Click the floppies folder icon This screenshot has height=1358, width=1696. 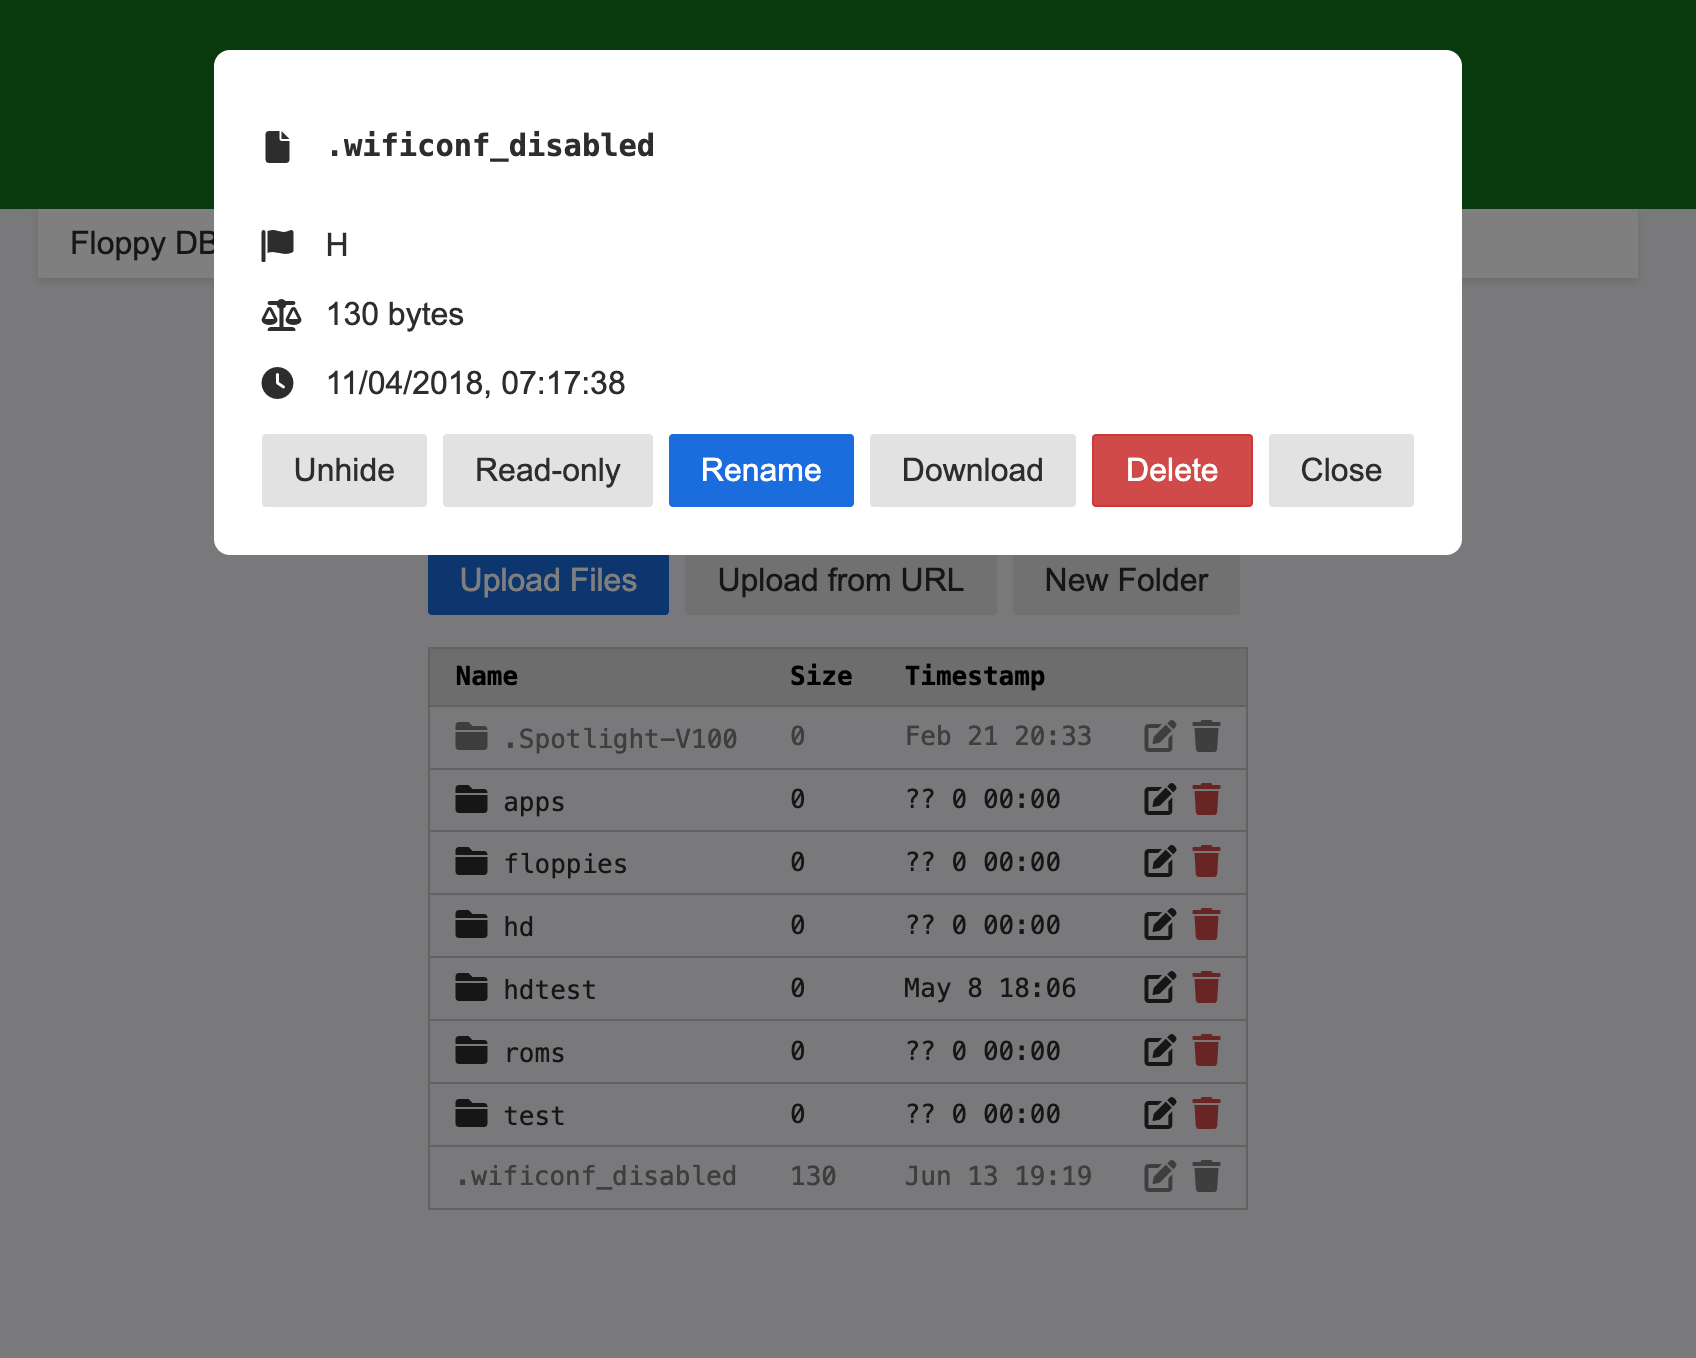(471, 861)
